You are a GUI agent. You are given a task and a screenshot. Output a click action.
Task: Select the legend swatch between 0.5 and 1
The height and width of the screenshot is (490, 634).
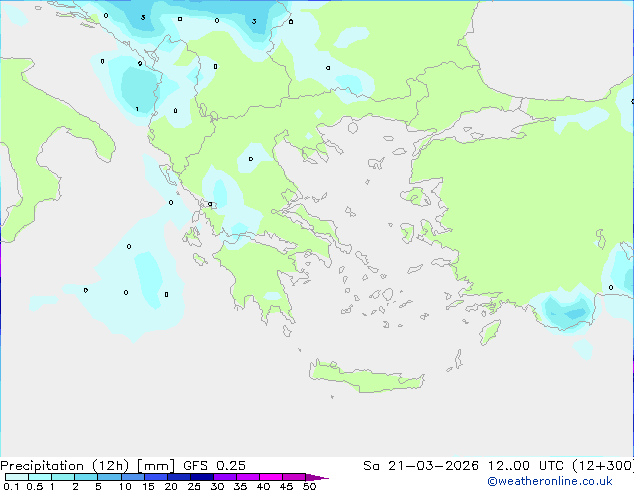click(x=40, y=477)
